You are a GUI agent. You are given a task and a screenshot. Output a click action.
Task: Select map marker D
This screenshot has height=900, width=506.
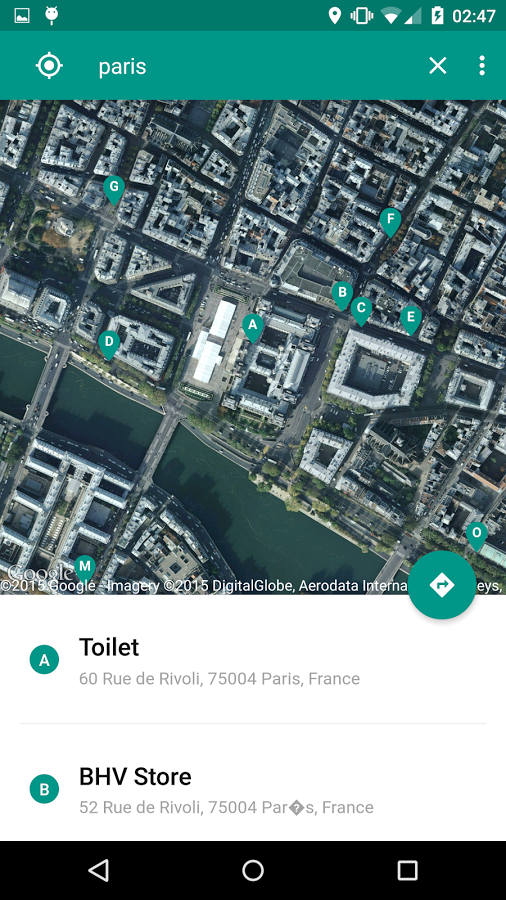click(x=109, y=345)
